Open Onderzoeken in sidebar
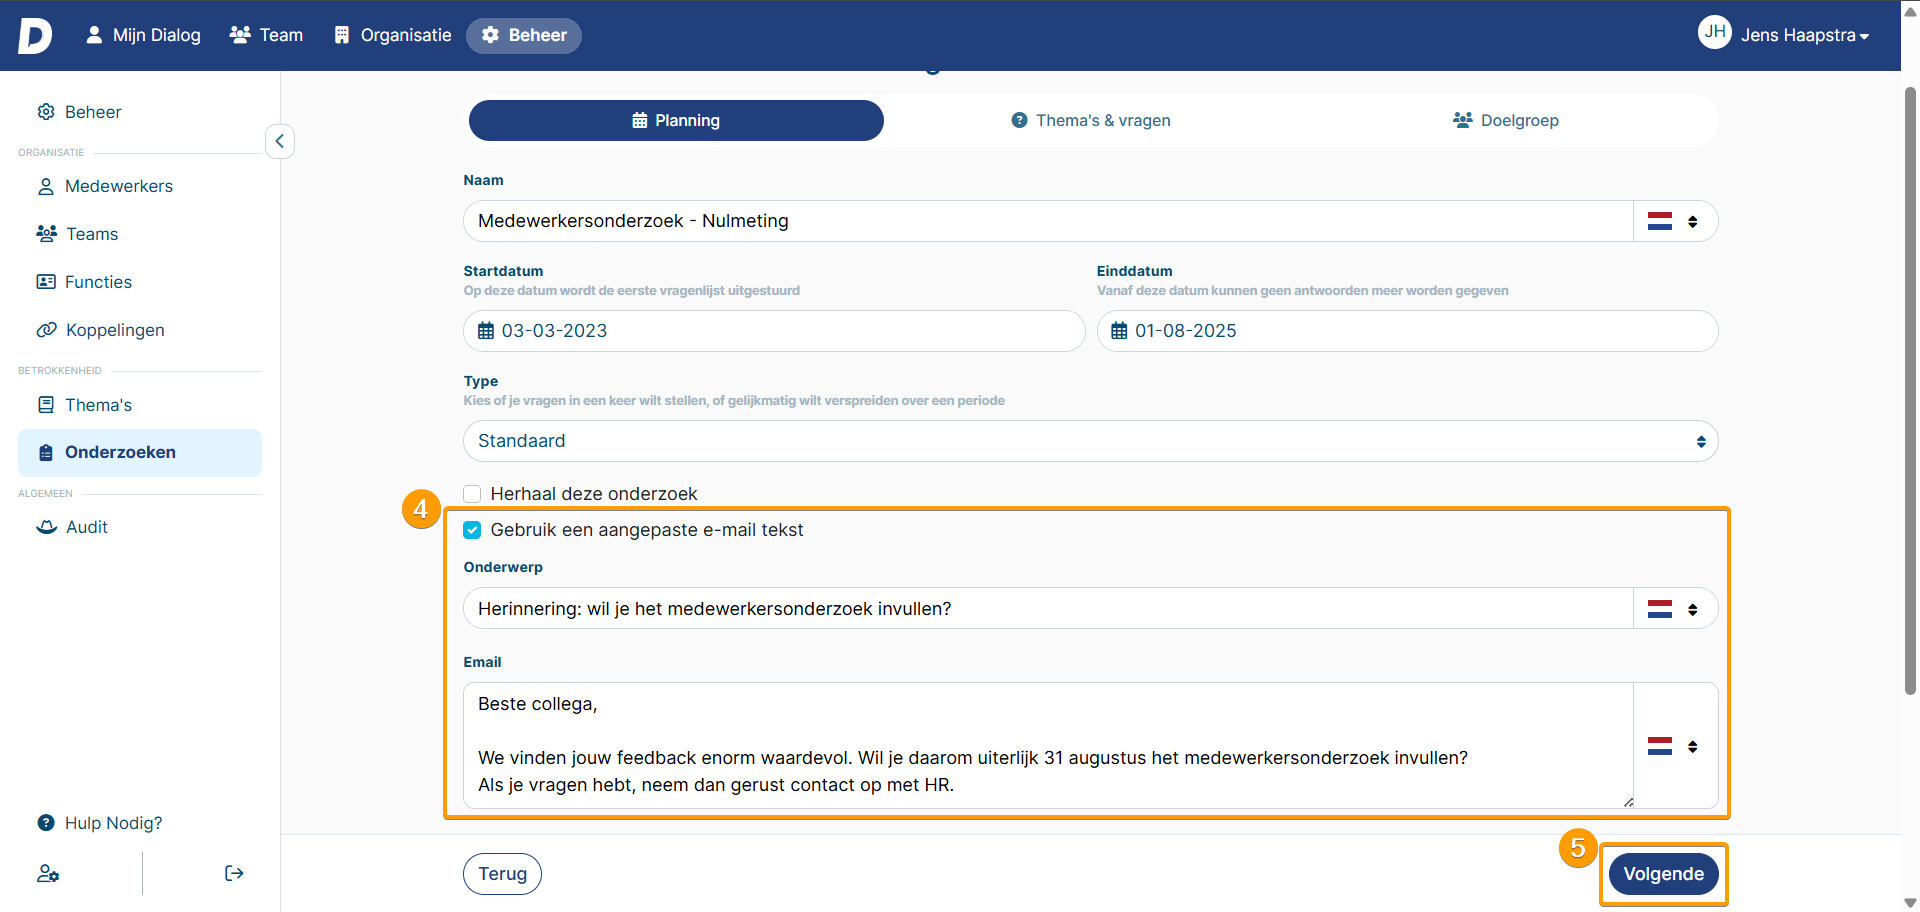The height and width of the screenshot is (912, 1920). [140, 453]
